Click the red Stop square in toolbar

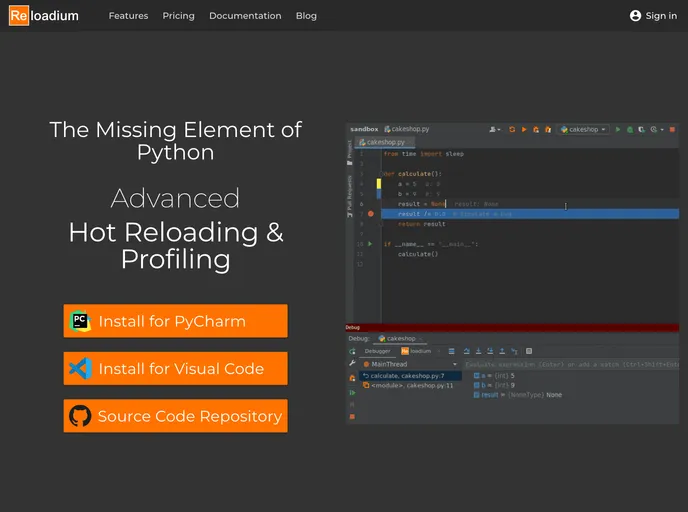pos(672,129)
